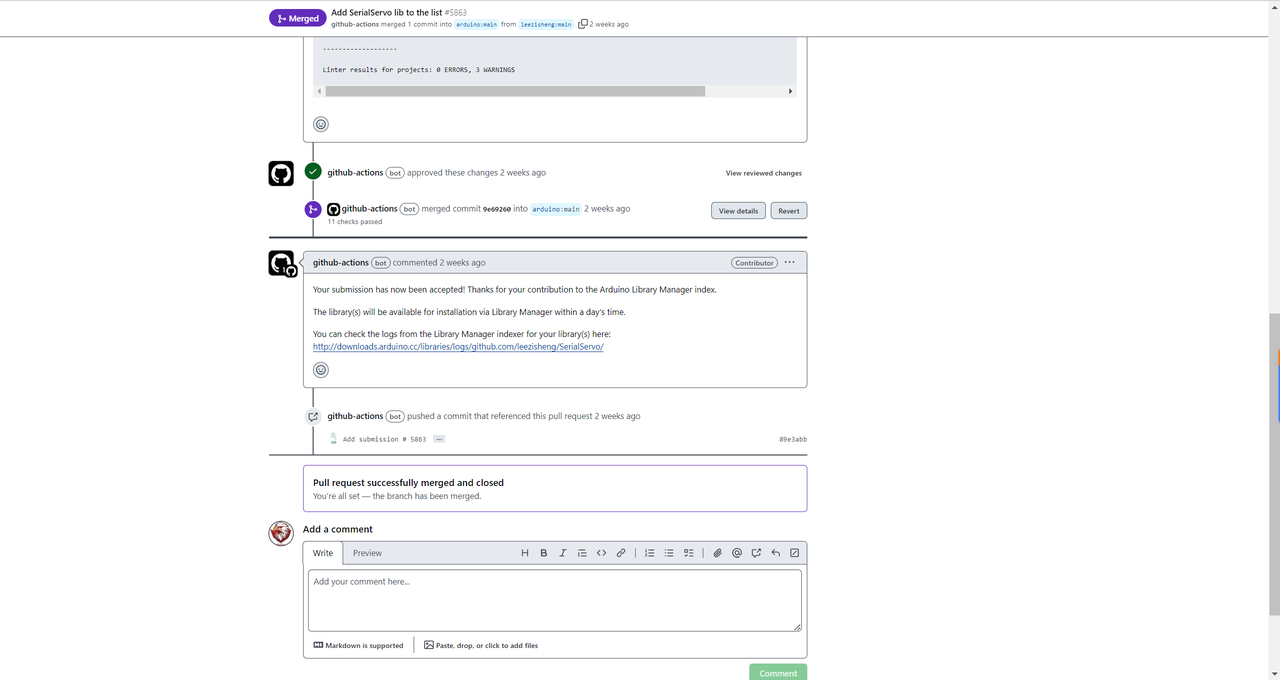Image resolution: width=1280 pixels, height=680 pixels.
Task: Click your user avatar beside Add a comment
Action: 281,533
